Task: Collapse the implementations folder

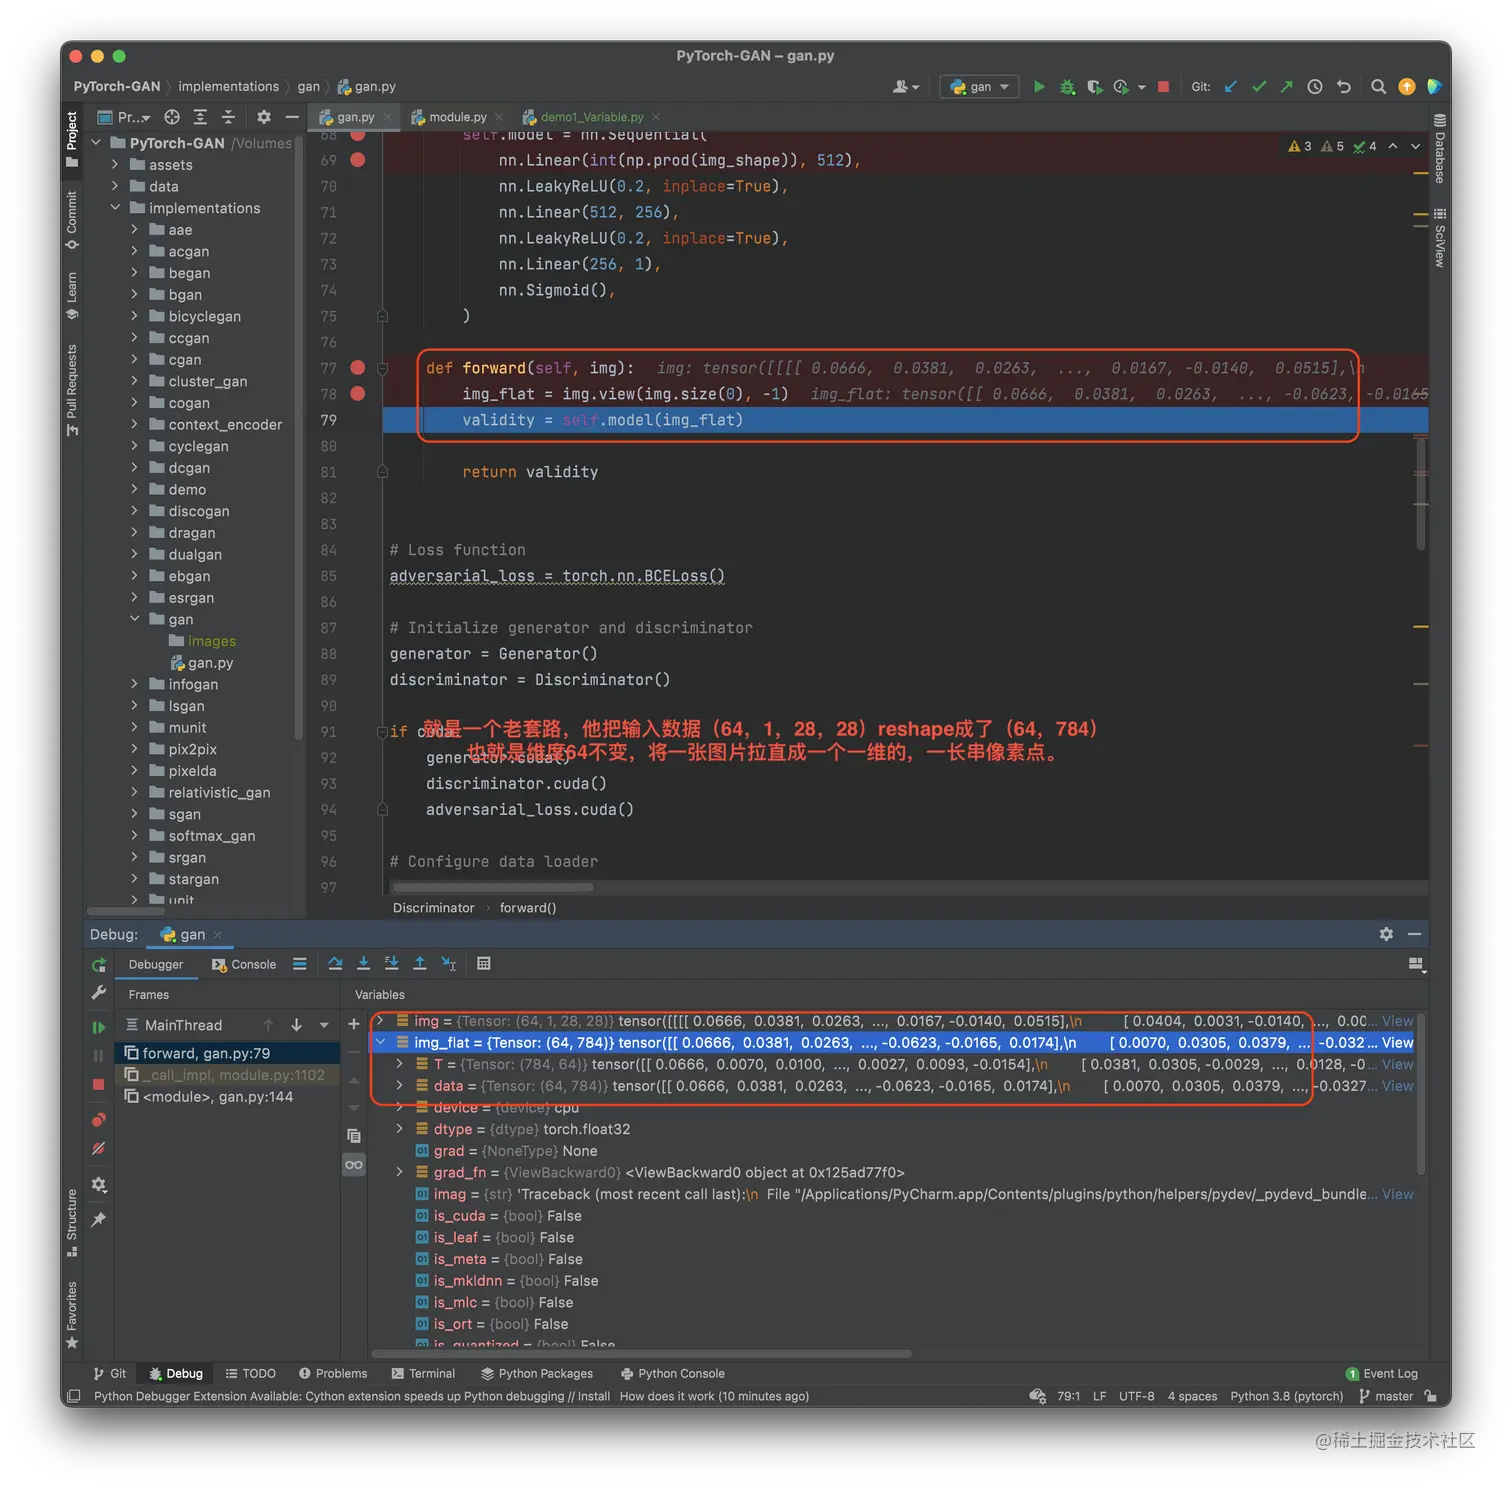Action: 115,208
